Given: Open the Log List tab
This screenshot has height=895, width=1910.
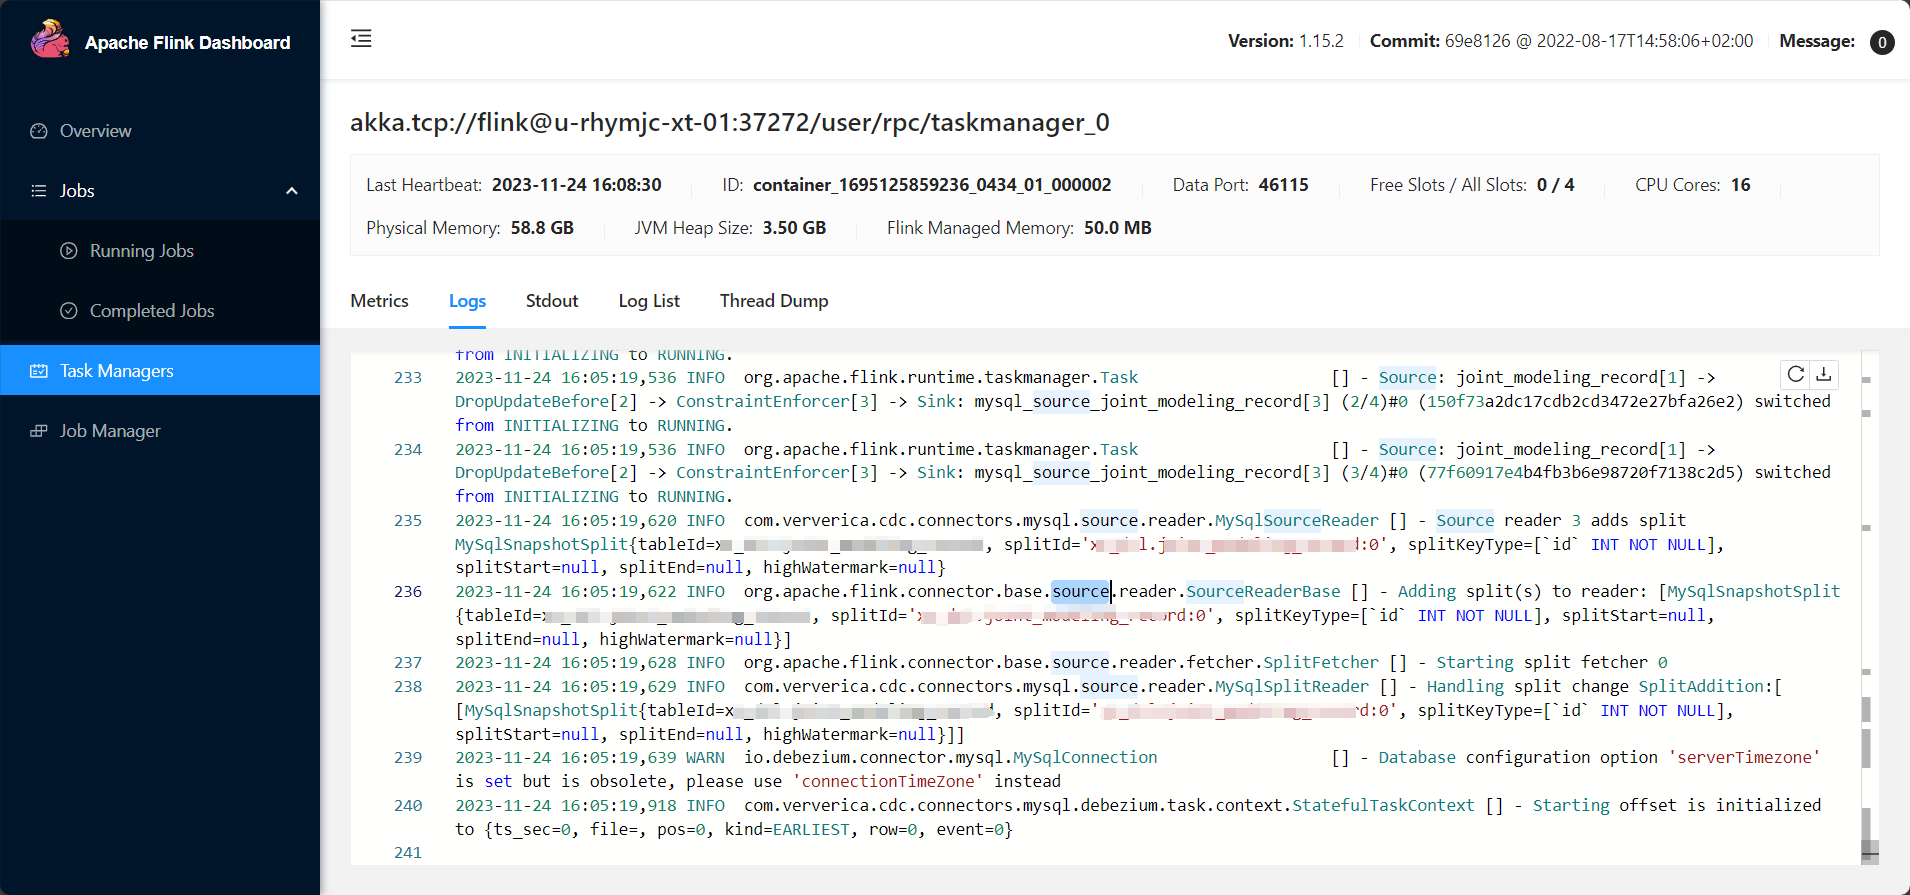Looking at the screenshot, I should click(649, 301).
